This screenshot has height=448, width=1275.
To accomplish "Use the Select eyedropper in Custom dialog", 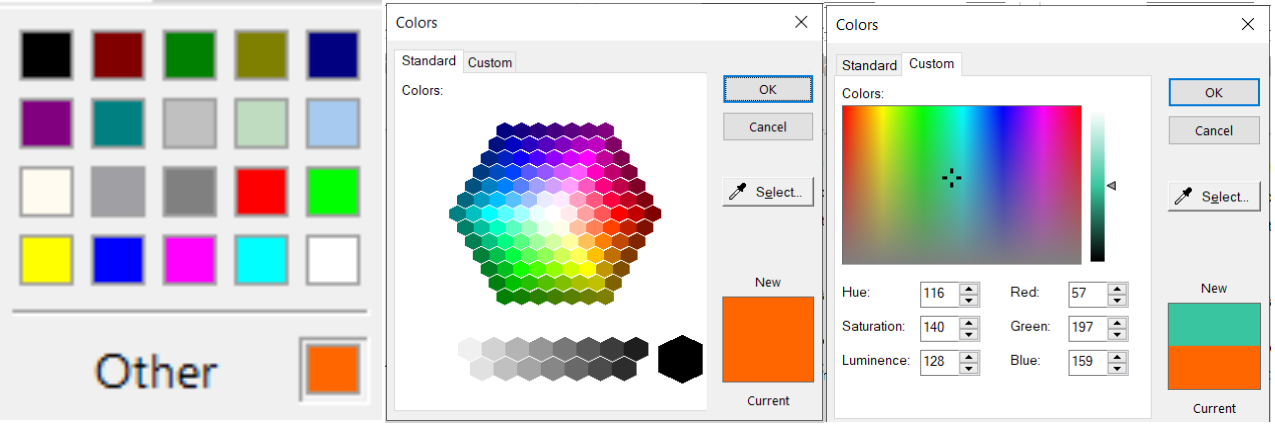I will [x=1213, y=197].
